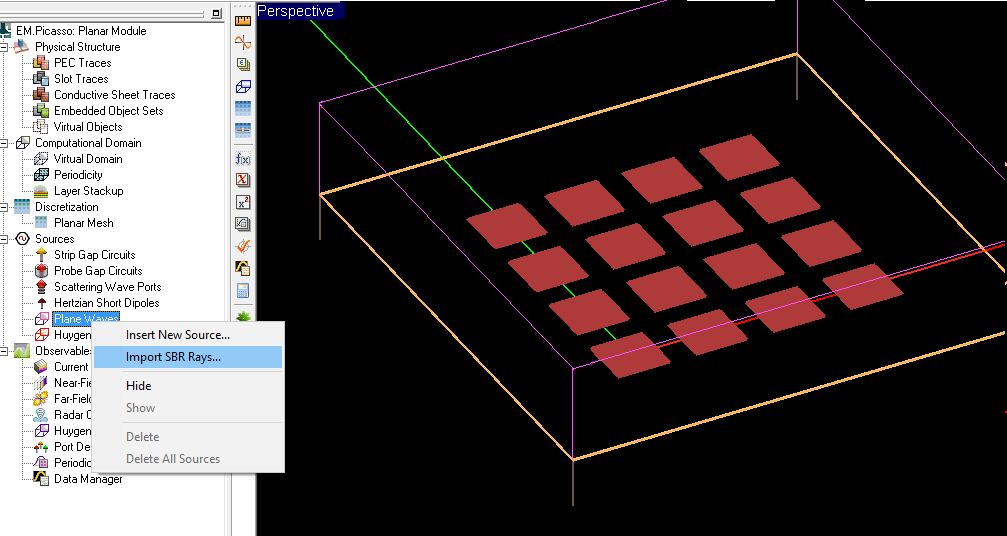Collapse the Sources tree node
This screenshot has width=1007, height=536.
(6, 239)
